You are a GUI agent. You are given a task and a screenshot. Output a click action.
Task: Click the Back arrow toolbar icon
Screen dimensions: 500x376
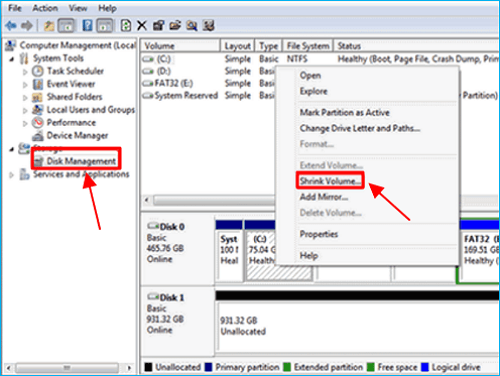click(x=11, y=26)
